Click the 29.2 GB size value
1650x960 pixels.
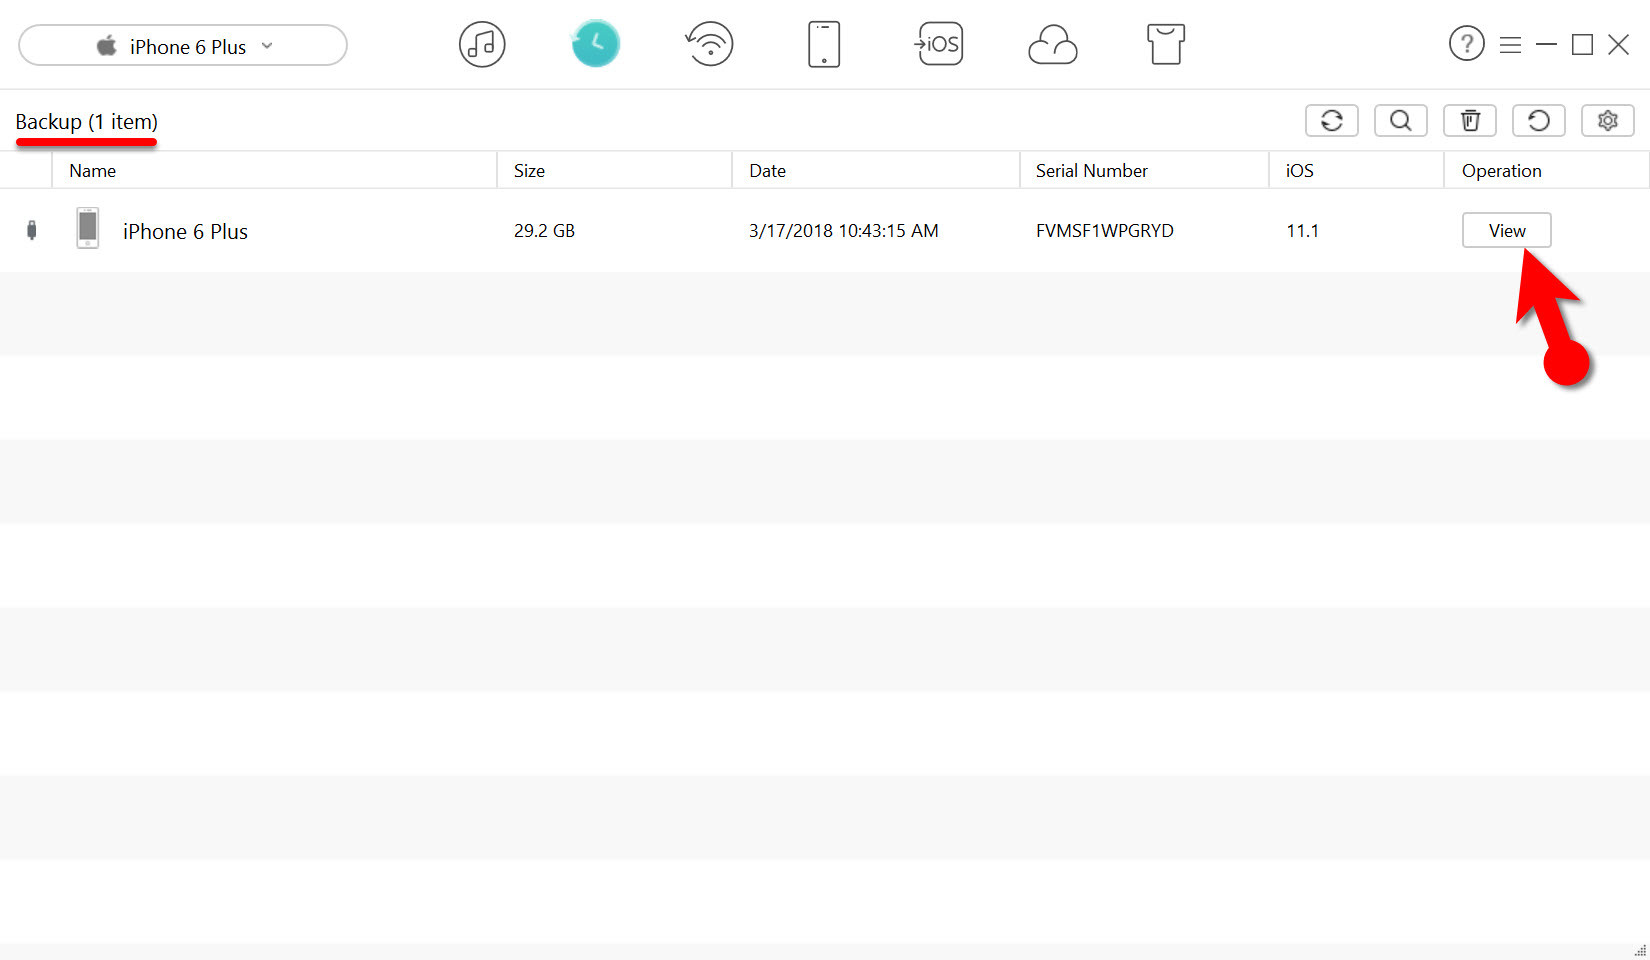click(x=544, y=231)
